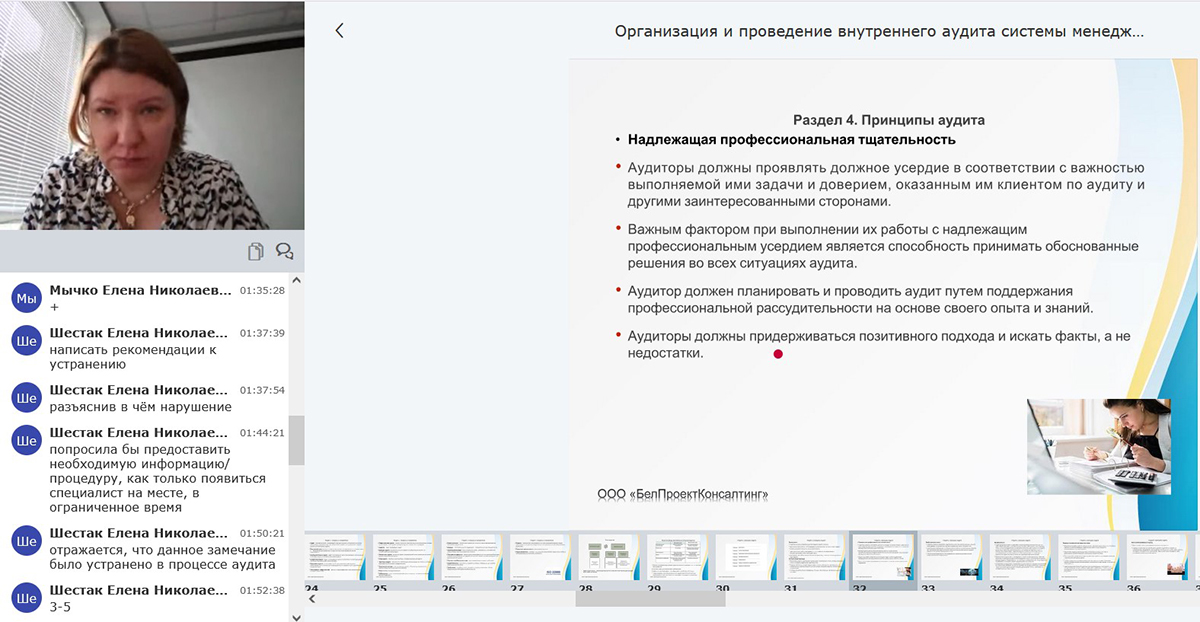Select slide 30 in the thumbnail strip

tap(745, 557)
